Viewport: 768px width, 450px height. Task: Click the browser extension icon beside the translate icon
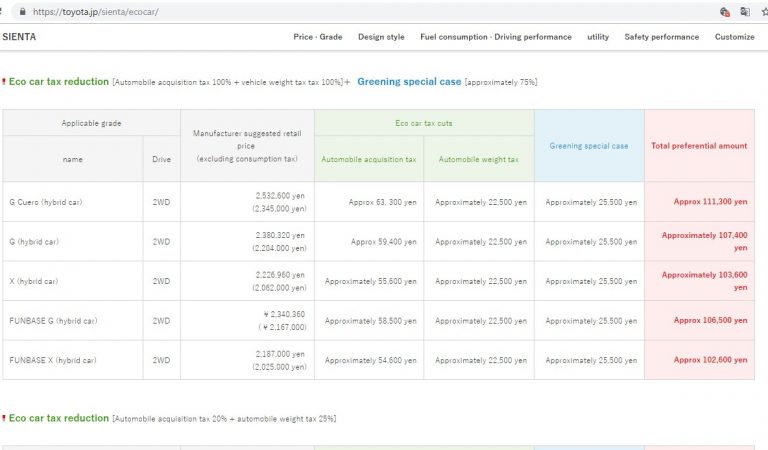[x=725, y=12]
